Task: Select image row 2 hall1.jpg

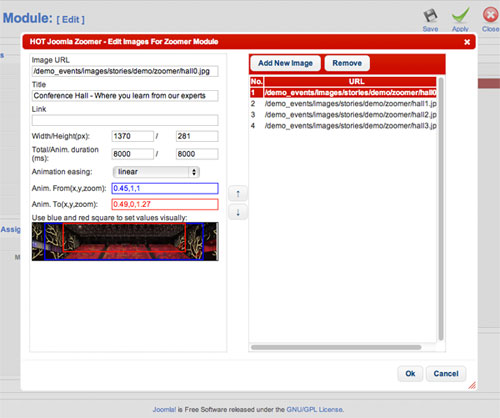Action: point(343,104)
